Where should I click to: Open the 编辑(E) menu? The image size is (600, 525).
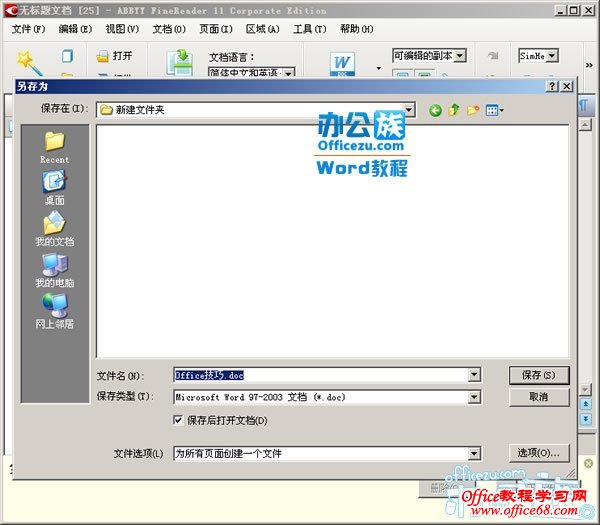[x=75, y=29]
